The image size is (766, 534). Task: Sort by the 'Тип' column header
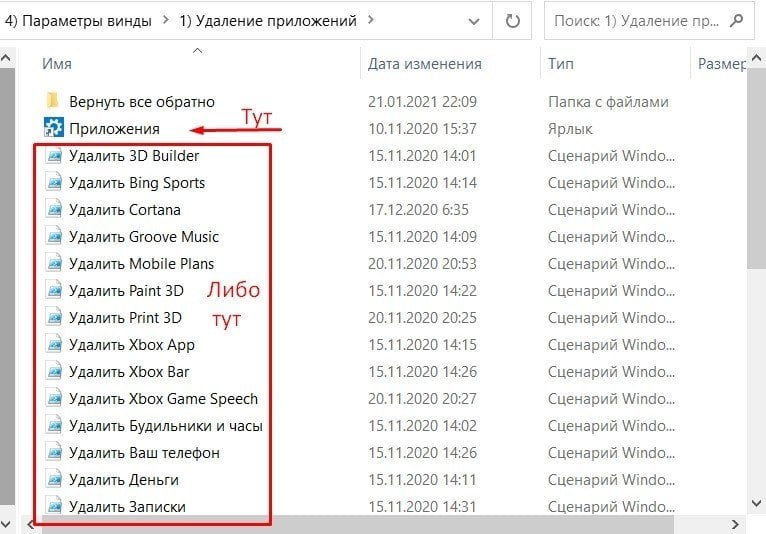tap(560, 64)
